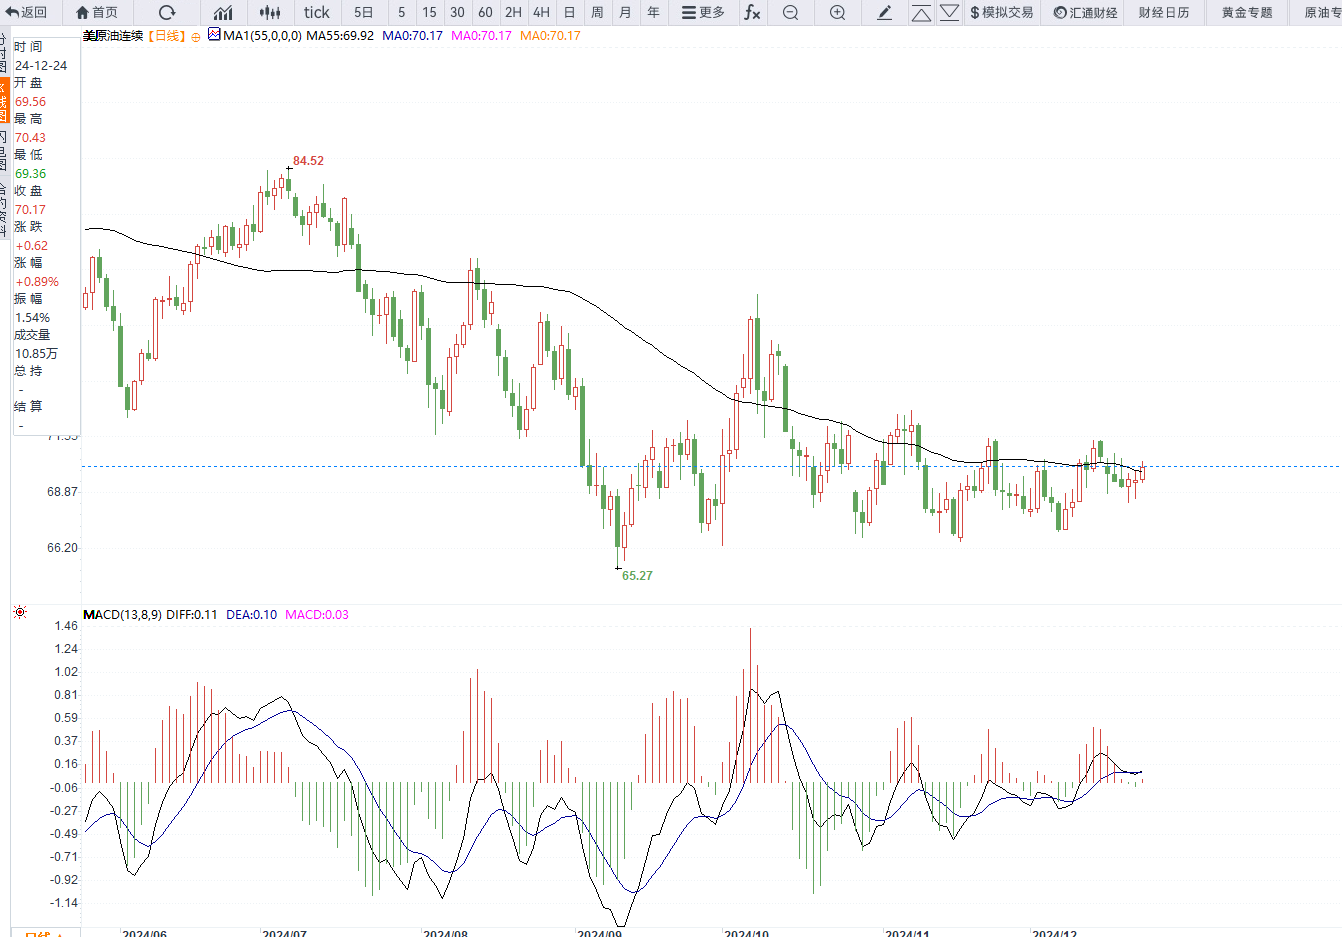Switch to monthly 月 timeframe
This screenshot has width=1342, height=937.
(x=625, y=12)
